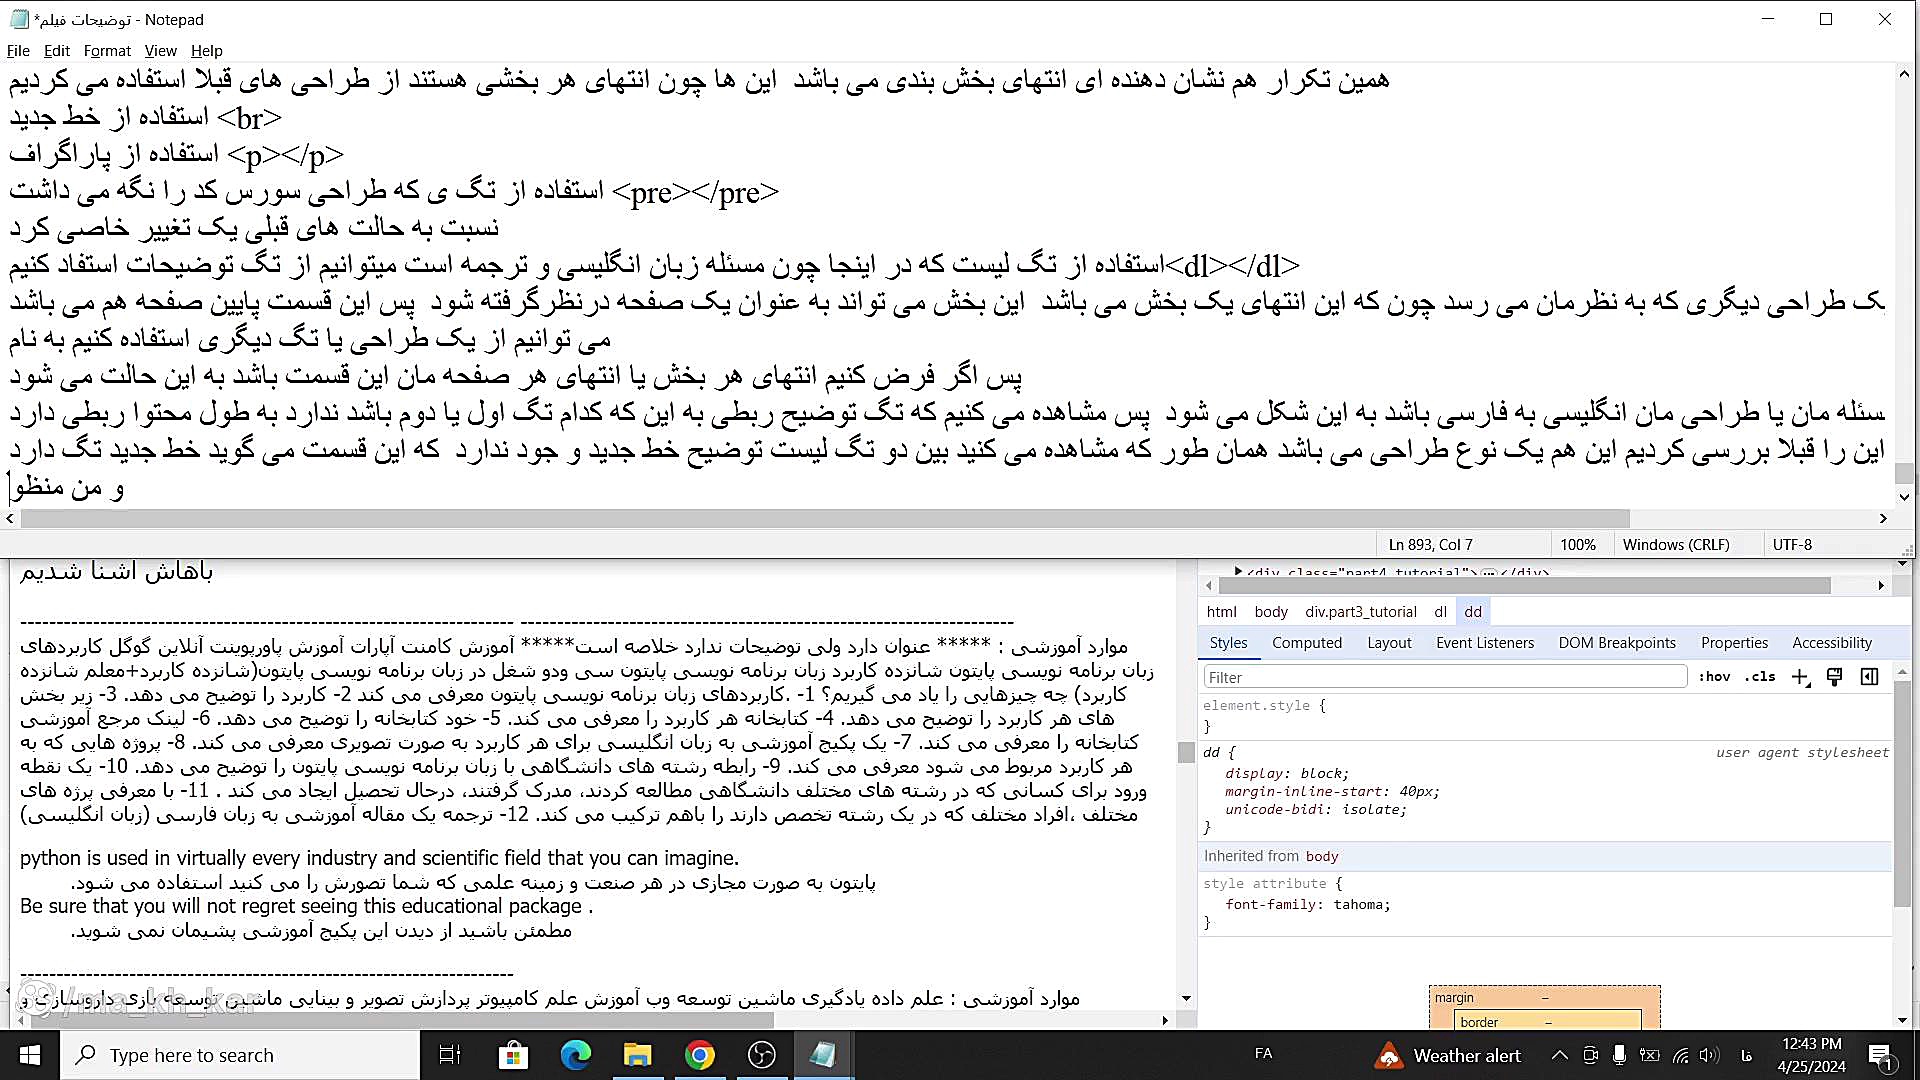This screenshot has width=1920, height=1080.
Task: Click the Ln 893, Col 7 status entry
Action: click(1430, 545)
